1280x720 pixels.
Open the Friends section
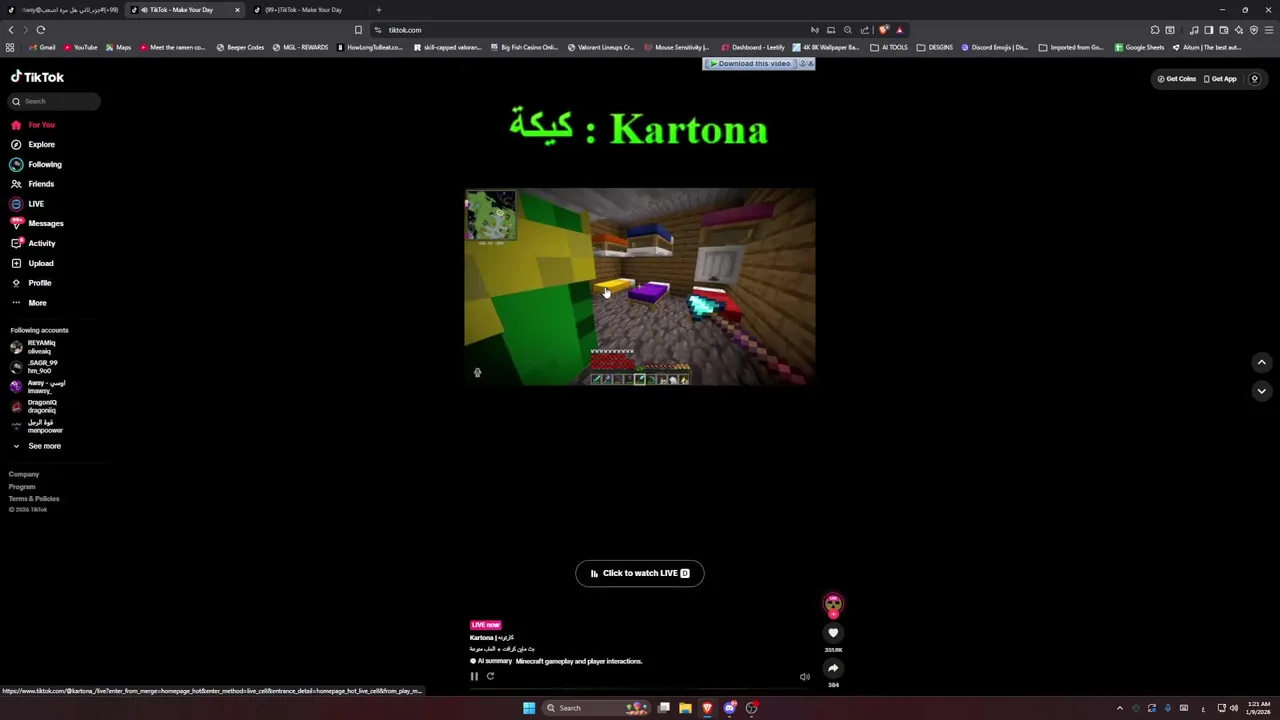click(x=32, y=184)
